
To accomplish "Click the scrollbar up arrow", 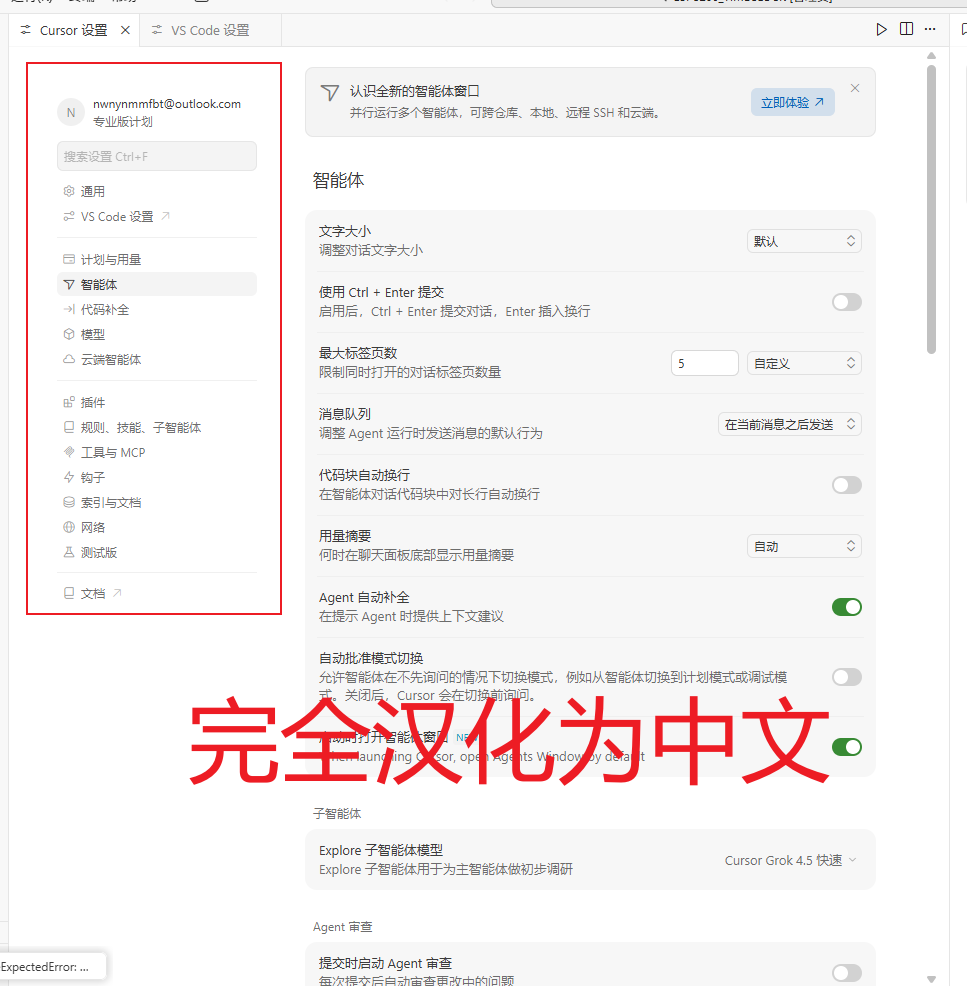I will pos(931,55).
